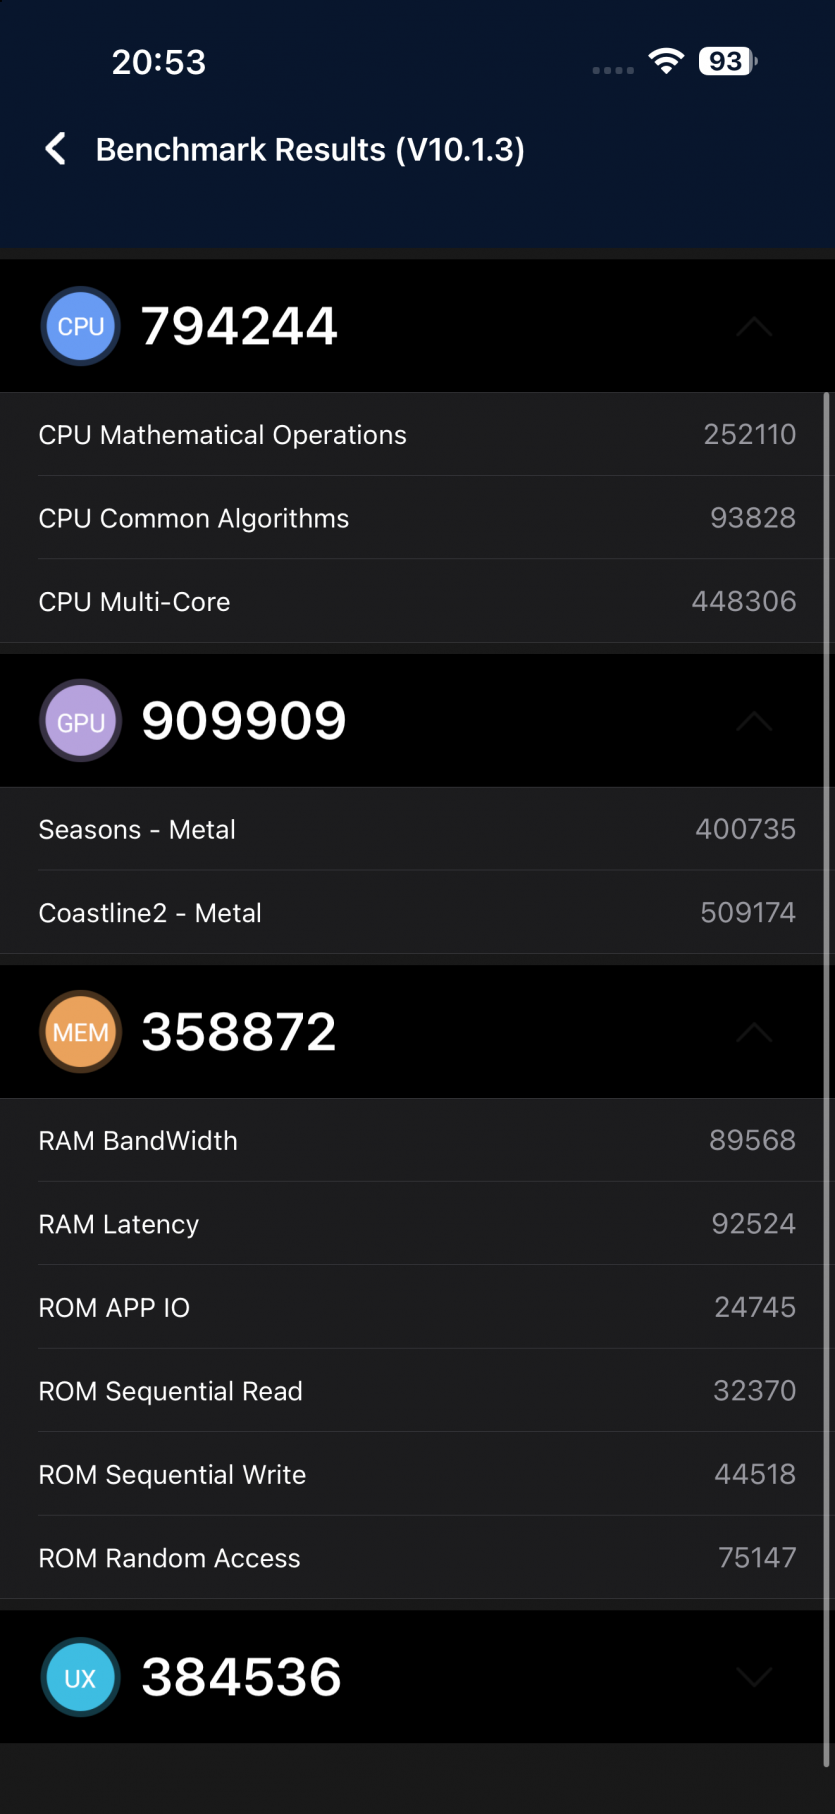The height and width of the screenshot is (1814, 835).
Task: Tap the back arrow icon
Action: click(56, 149)
